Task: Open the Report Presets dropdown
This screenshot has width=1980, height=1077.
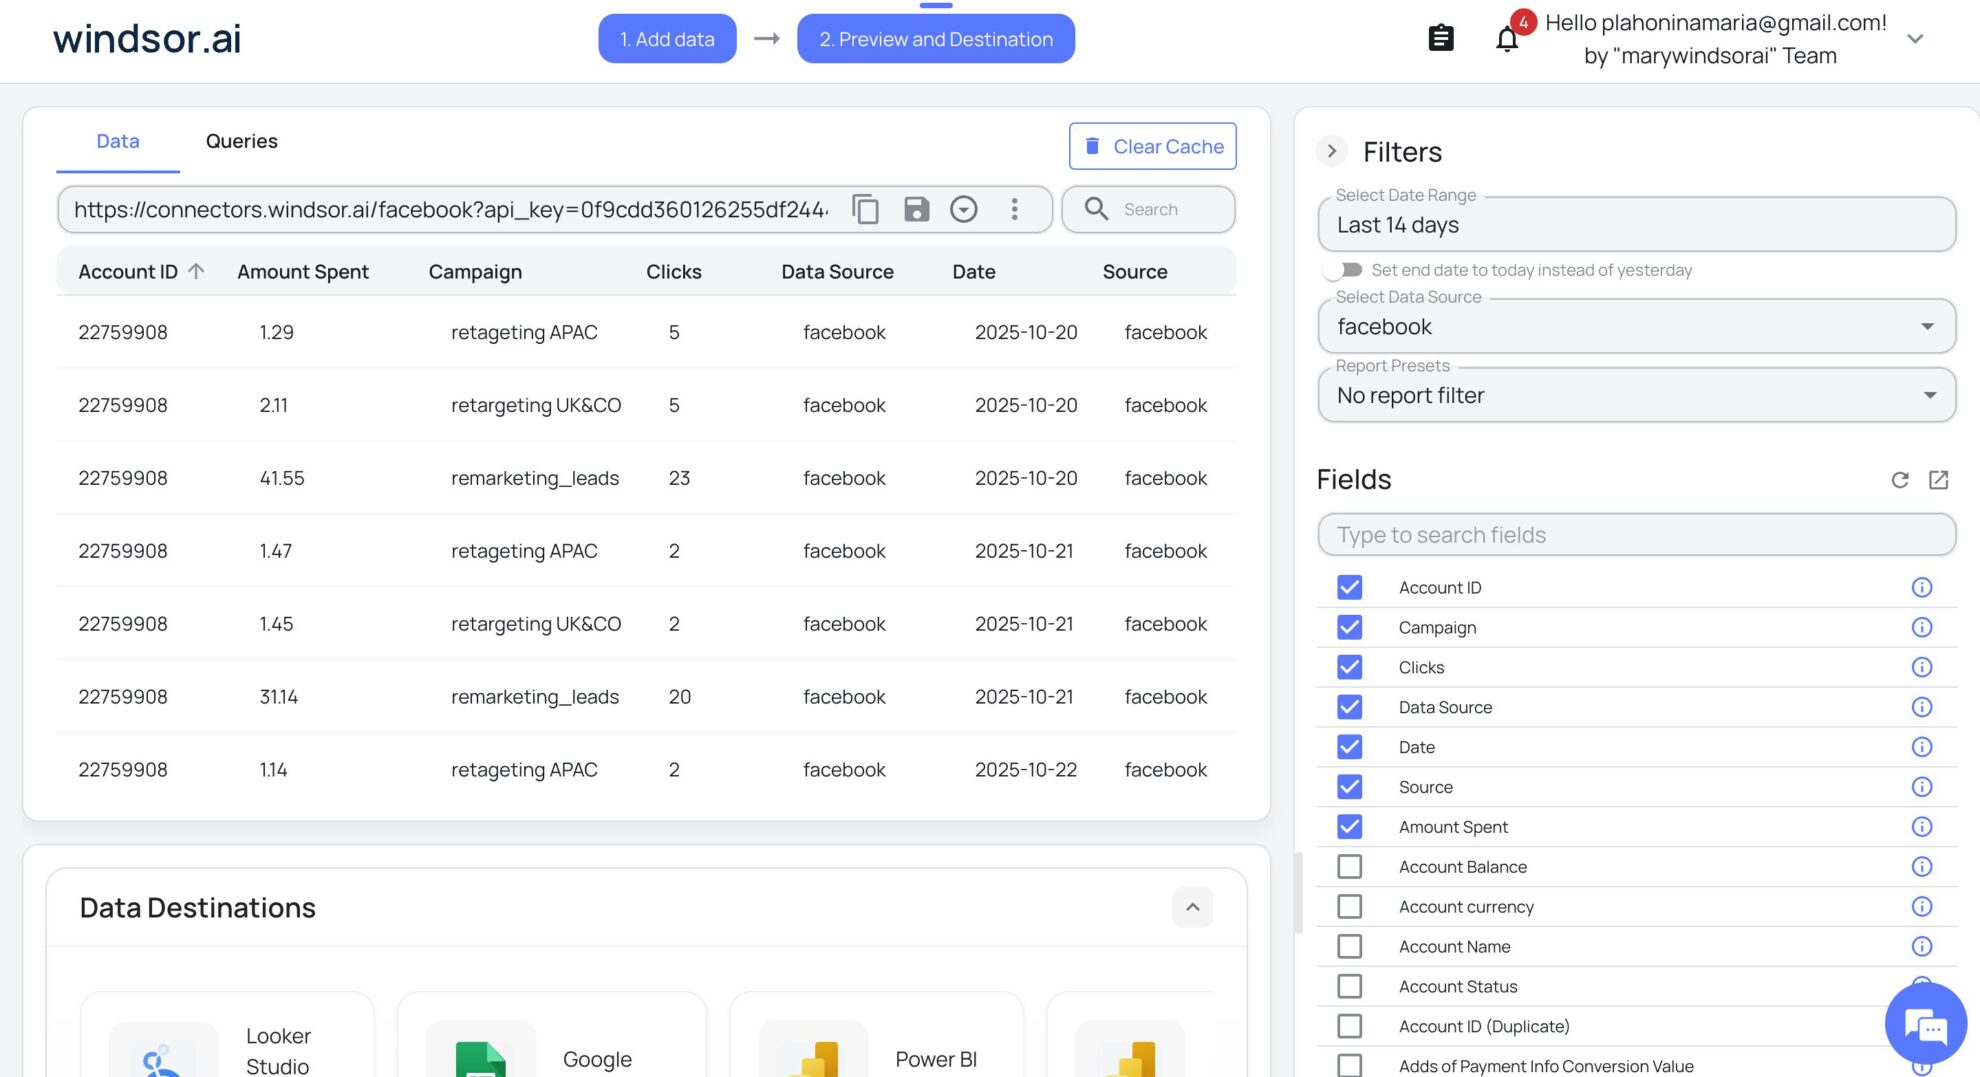Action: pyautogui.click(x=1636, y=395)
